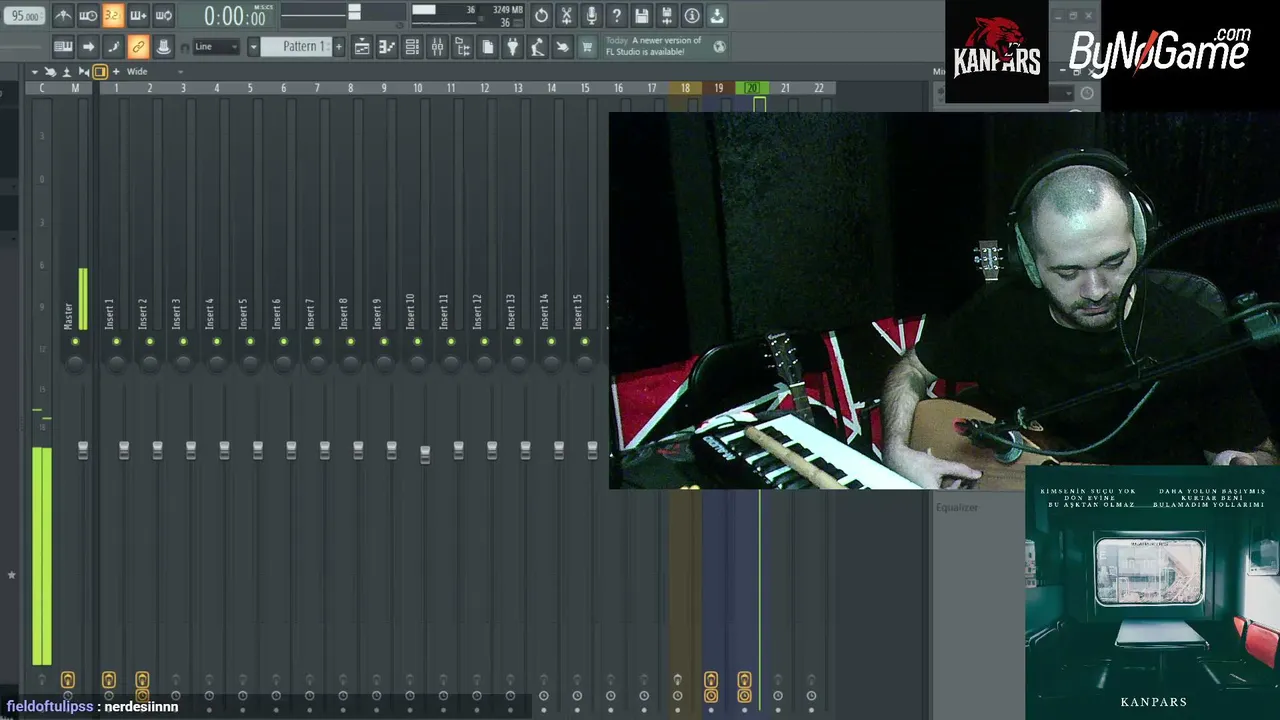Mute Insert 4 with its green LED
Image resolution: width=1280 pixels, height=720 pixels.
click(x=216, y=342)
